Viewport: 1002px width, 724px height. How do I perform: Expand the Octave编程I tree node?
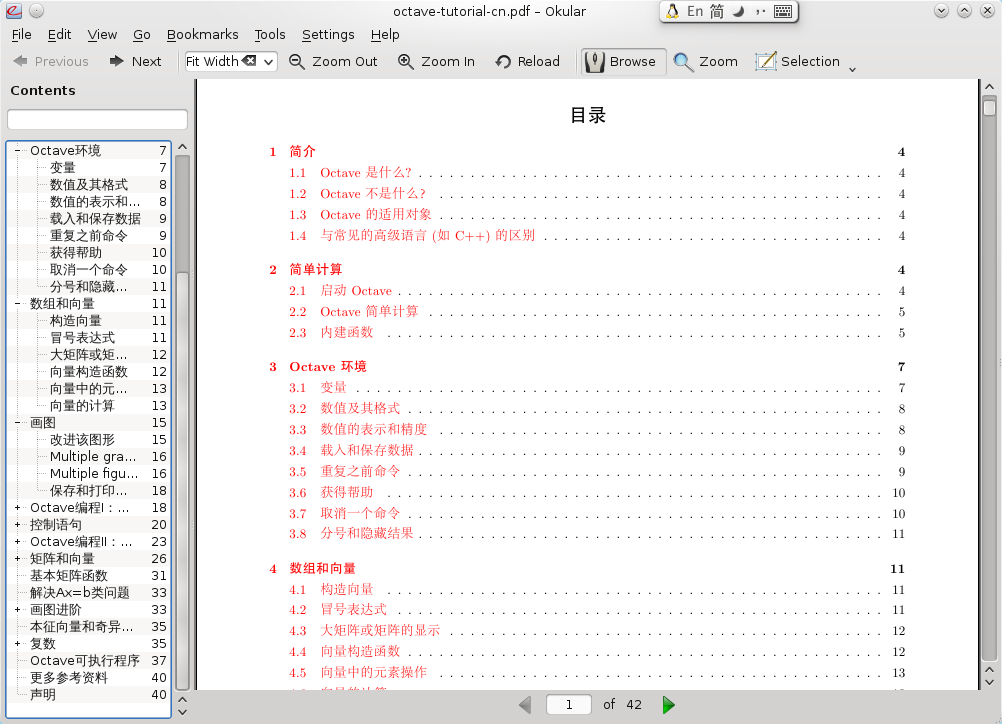pyautogui.click(x=17, y=507)
